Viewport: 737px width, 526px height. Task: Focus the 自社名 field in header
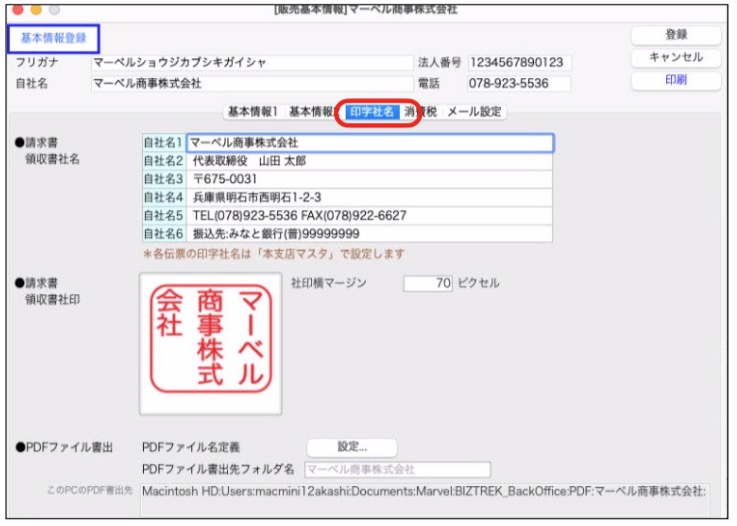(250, 84)
